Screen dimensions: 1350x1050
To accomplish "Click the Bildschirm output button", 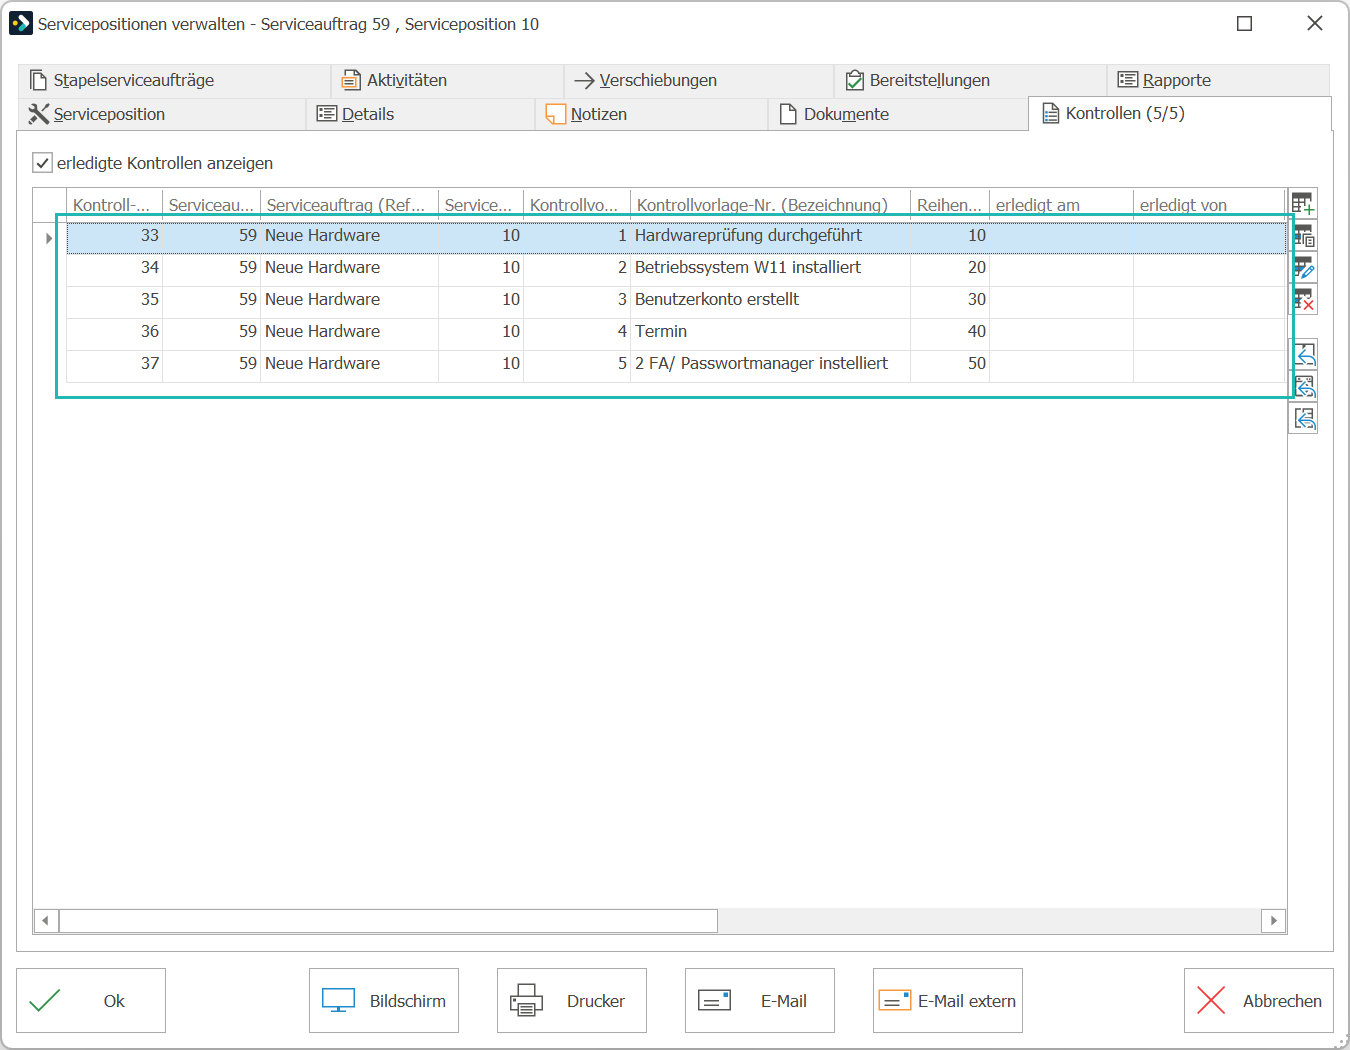I will pos(384,1000).
